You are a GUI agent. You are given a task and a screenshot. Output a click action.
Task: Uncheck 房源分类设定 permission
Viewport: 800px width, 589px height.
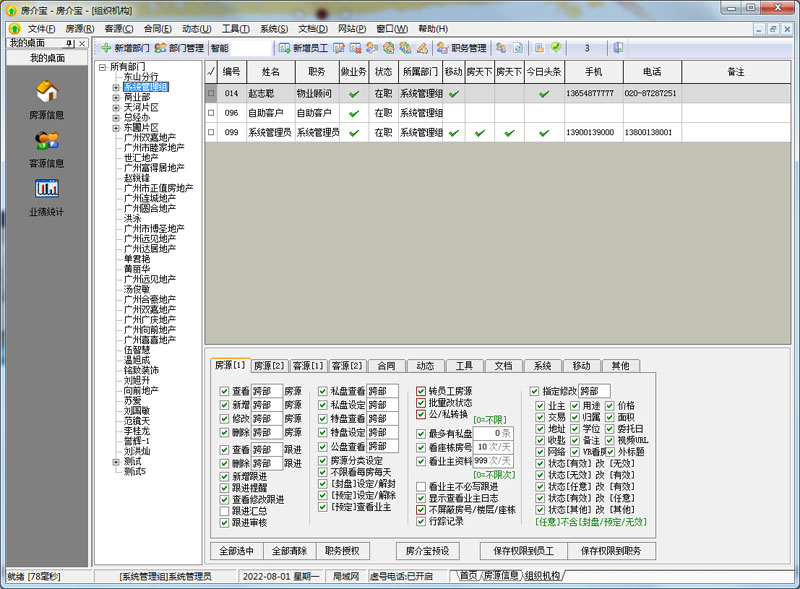point(322,460)
